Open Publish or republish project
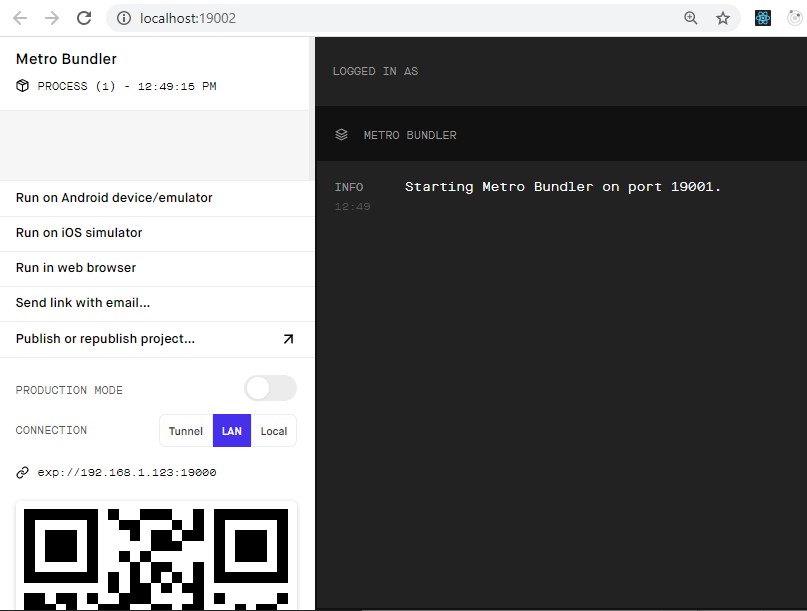The width and height of the screenshot is (807, 611). pos(157,339)
